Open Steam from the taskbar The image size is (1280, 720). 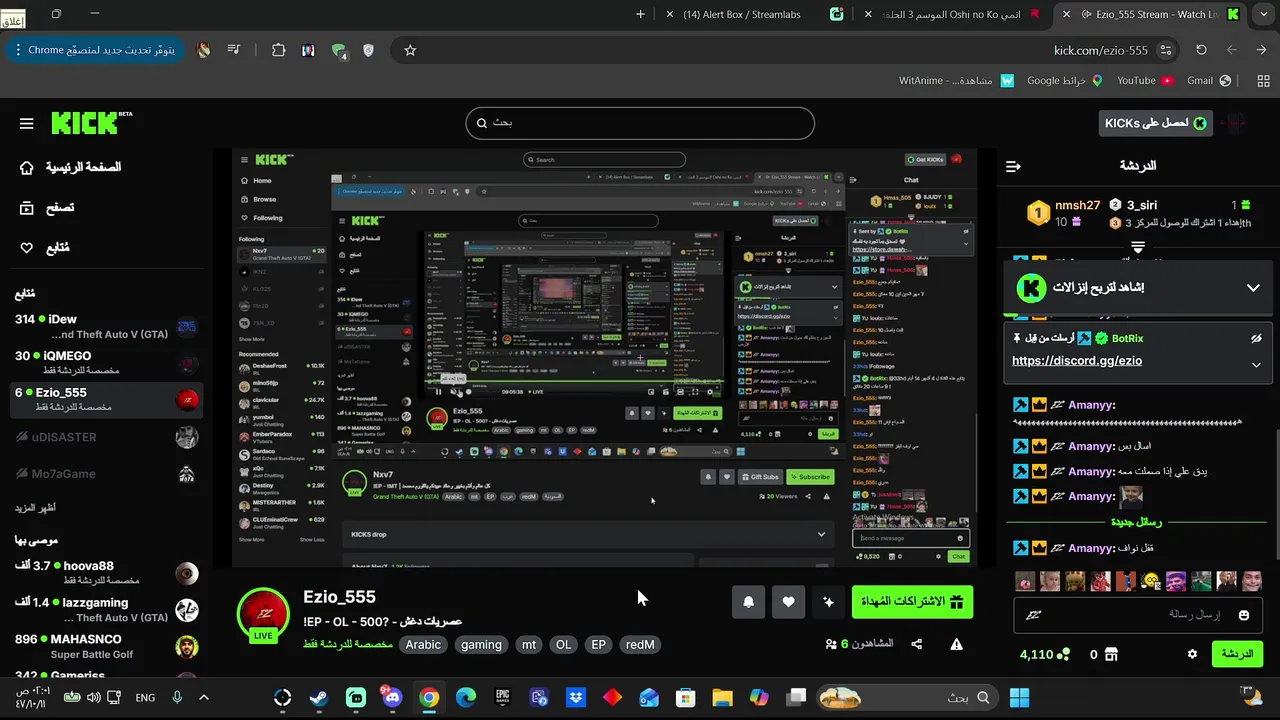tap(318, 697)
